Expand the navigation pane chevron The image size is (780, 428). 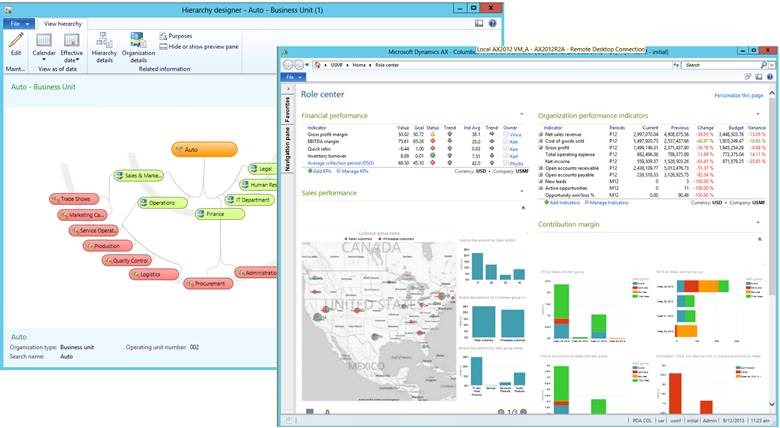(288, 89)
